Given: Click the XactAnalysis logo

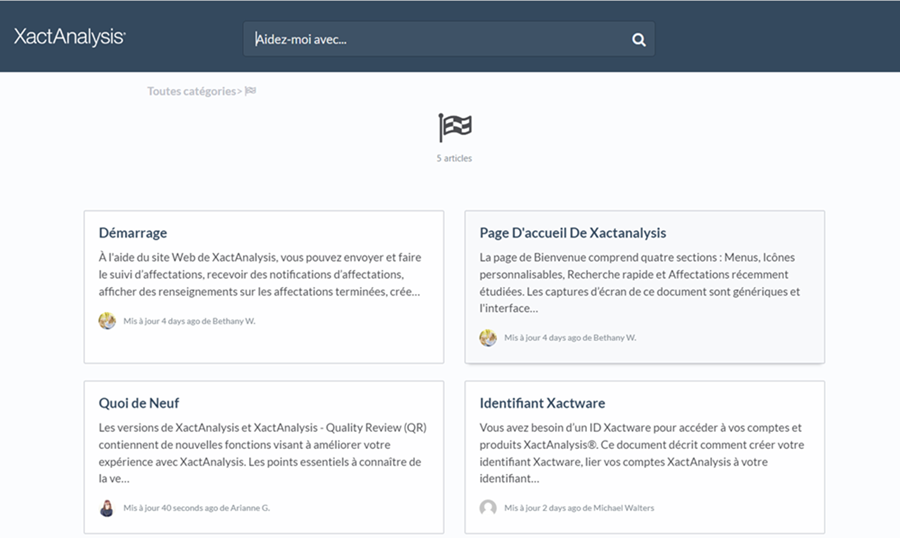Looking at the screenshot, I should [69, 37].
